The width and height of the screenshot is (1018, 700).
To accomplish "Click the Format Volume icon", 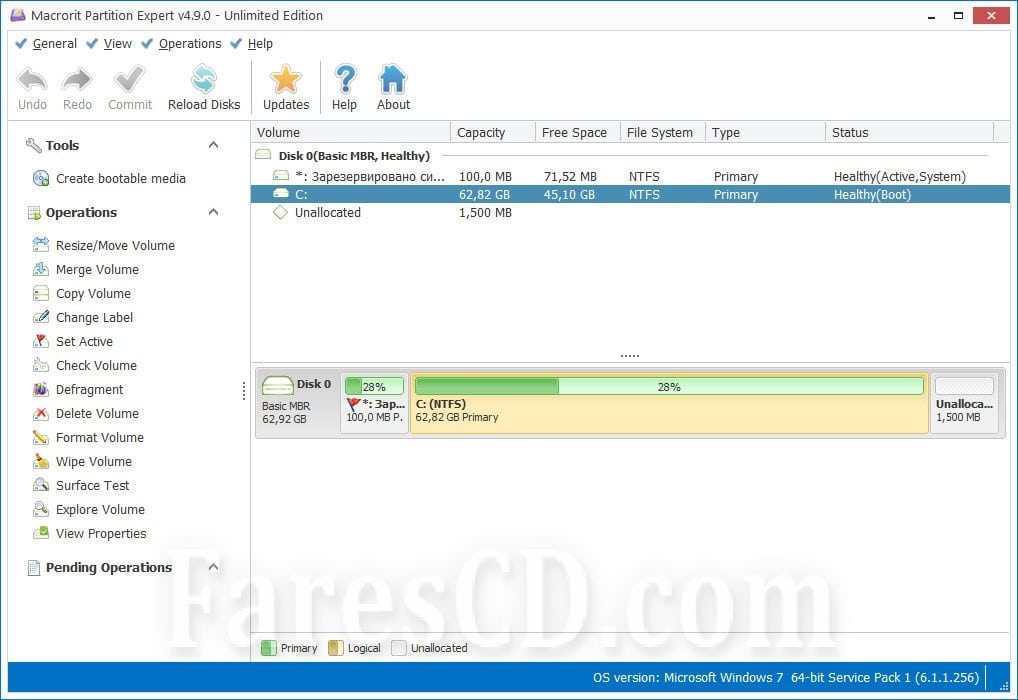I will pyautogui.click(x=41, y=437).
